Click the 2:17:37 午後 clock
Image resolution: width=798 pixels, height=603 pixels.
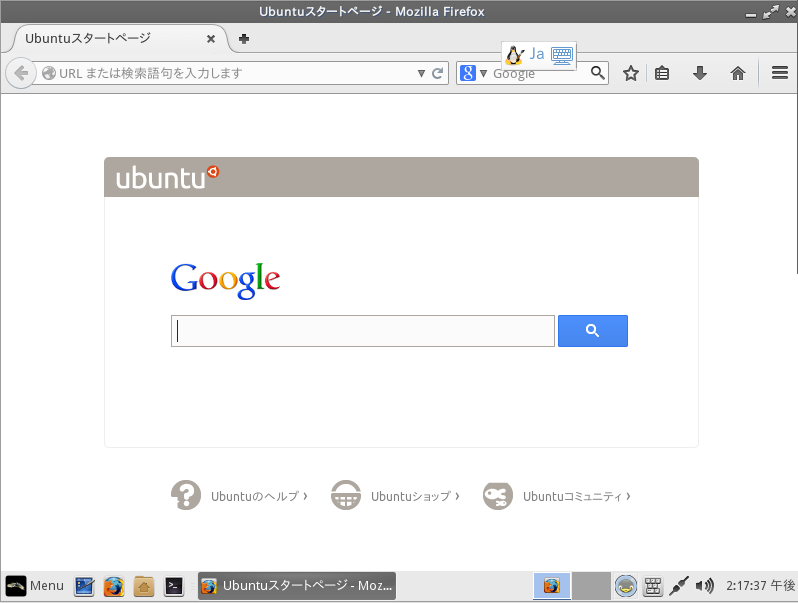pyautogui.click(x=760, y=586)
